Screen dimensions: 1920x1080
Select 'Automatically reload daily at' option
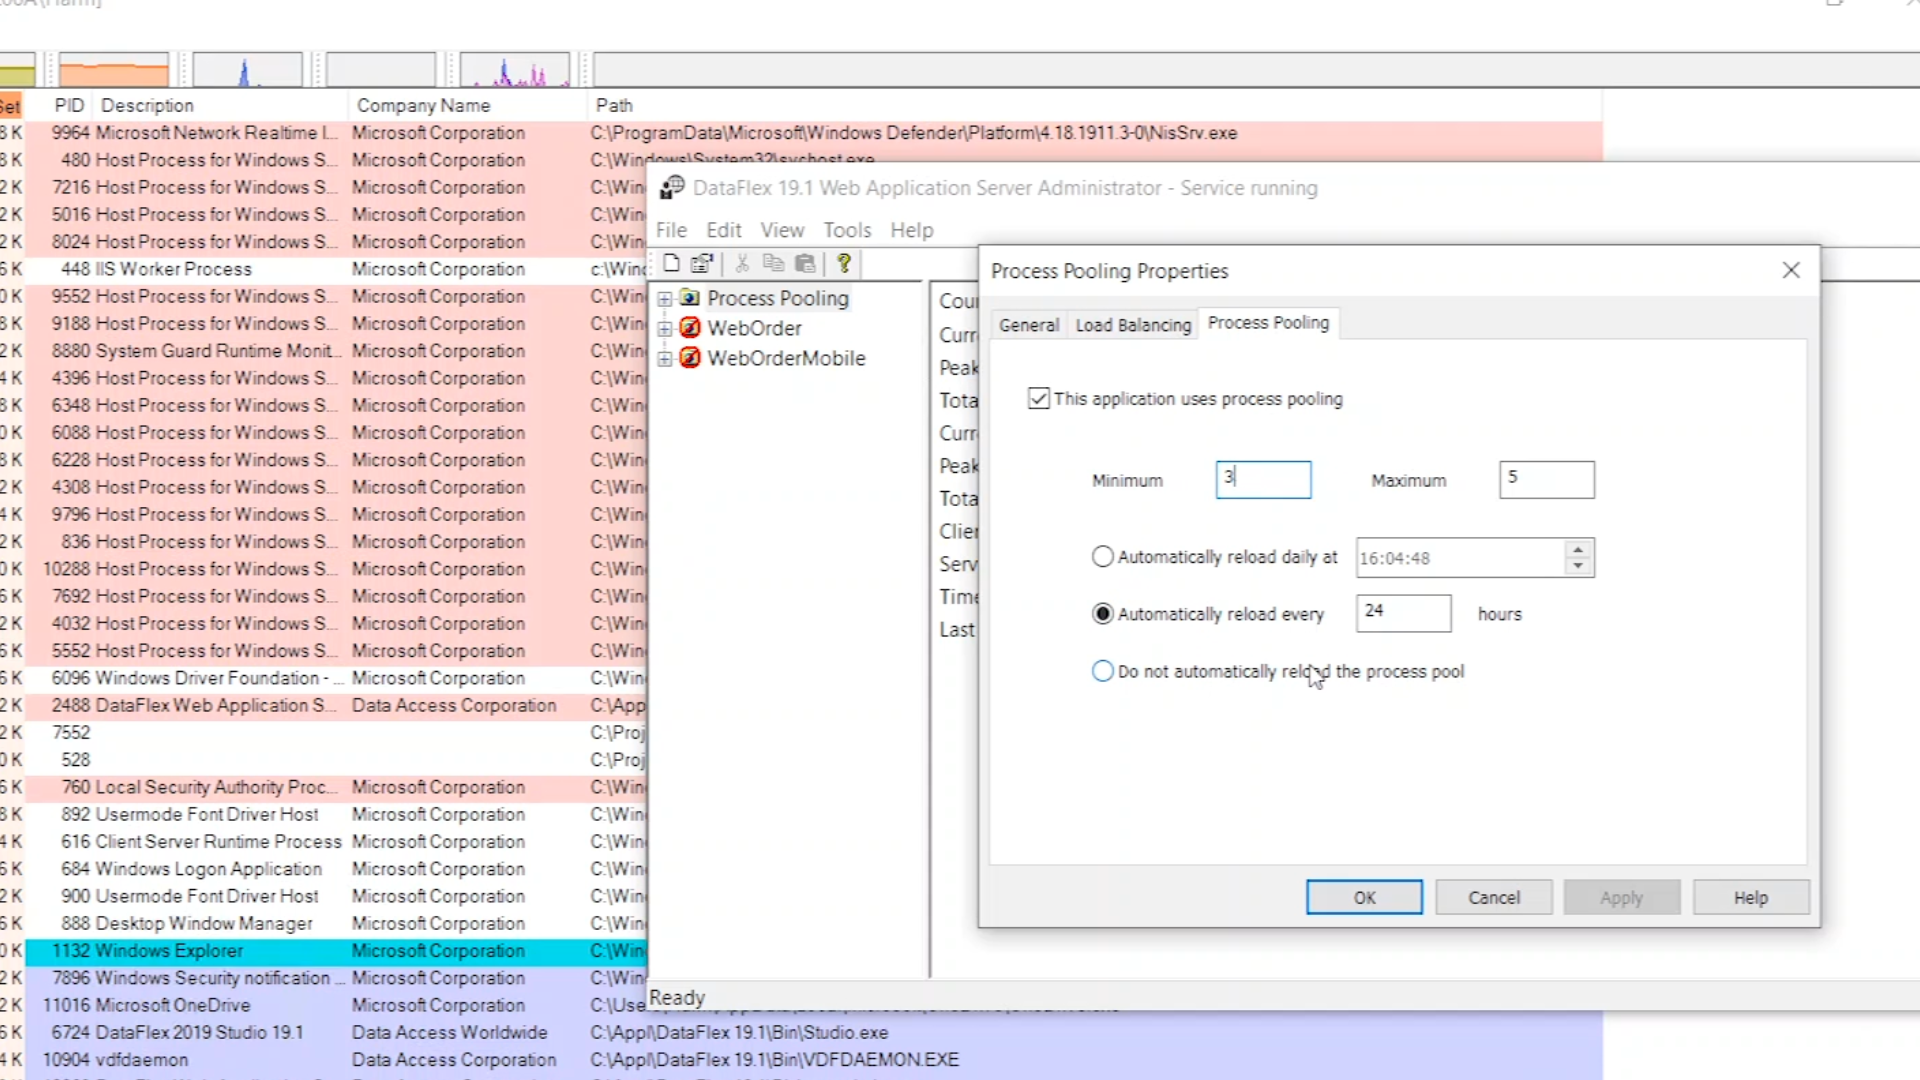tap(1102, 557)
